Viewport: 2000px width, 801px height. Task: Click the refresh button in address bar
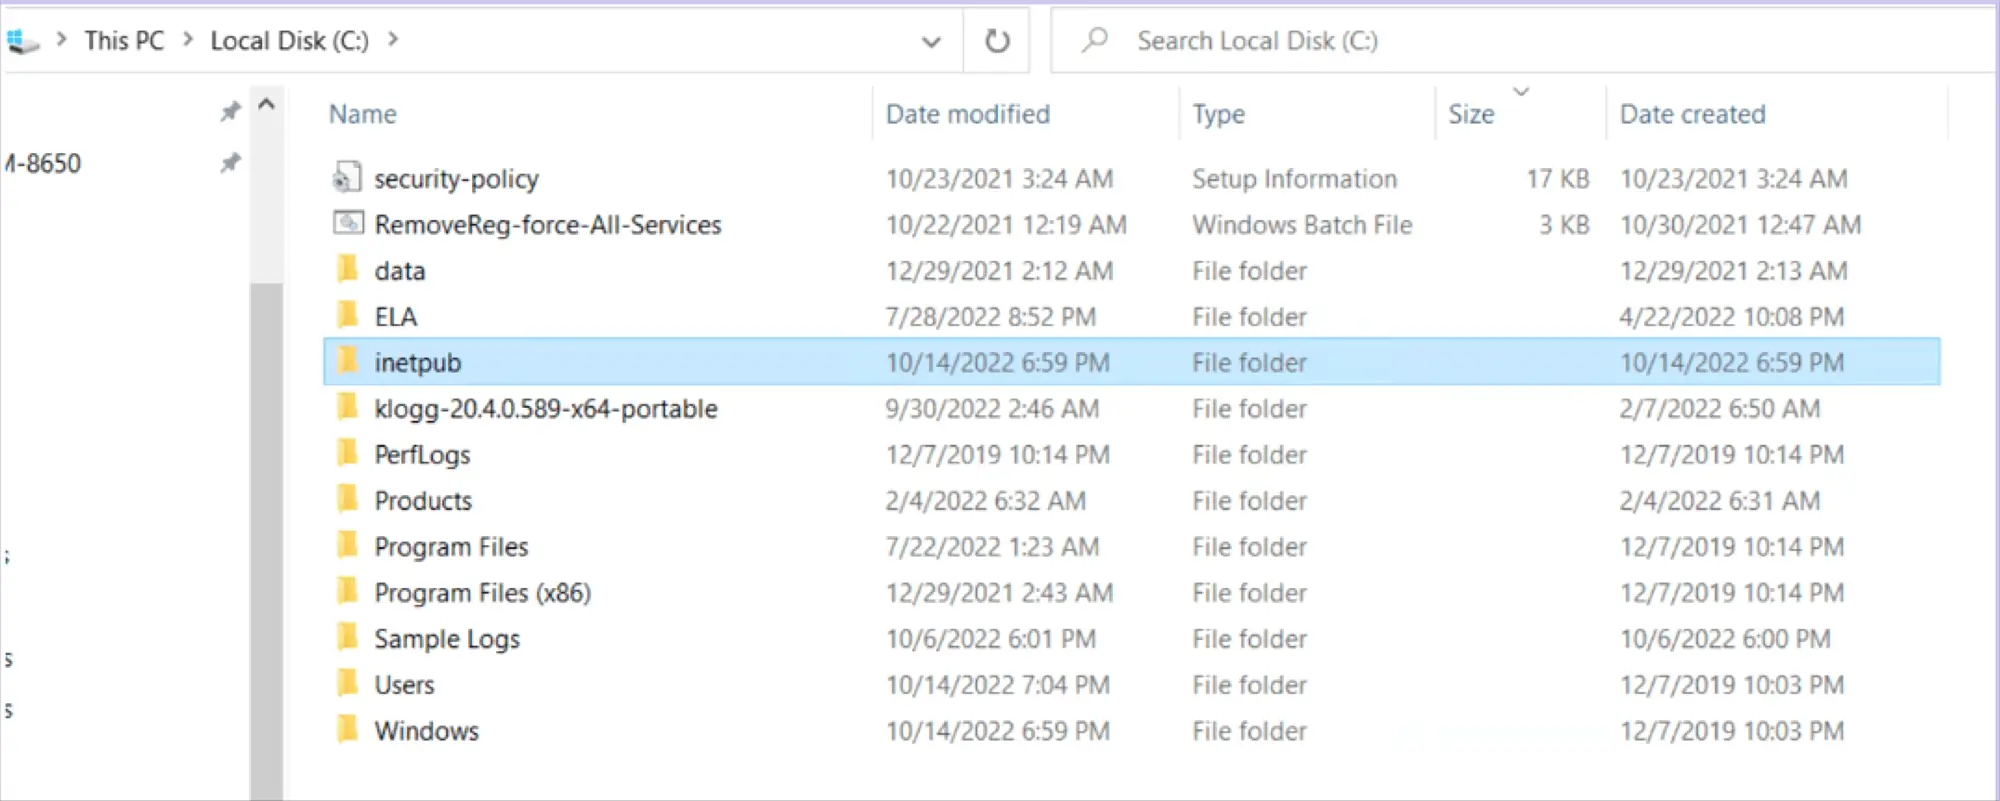coord(997,41)
